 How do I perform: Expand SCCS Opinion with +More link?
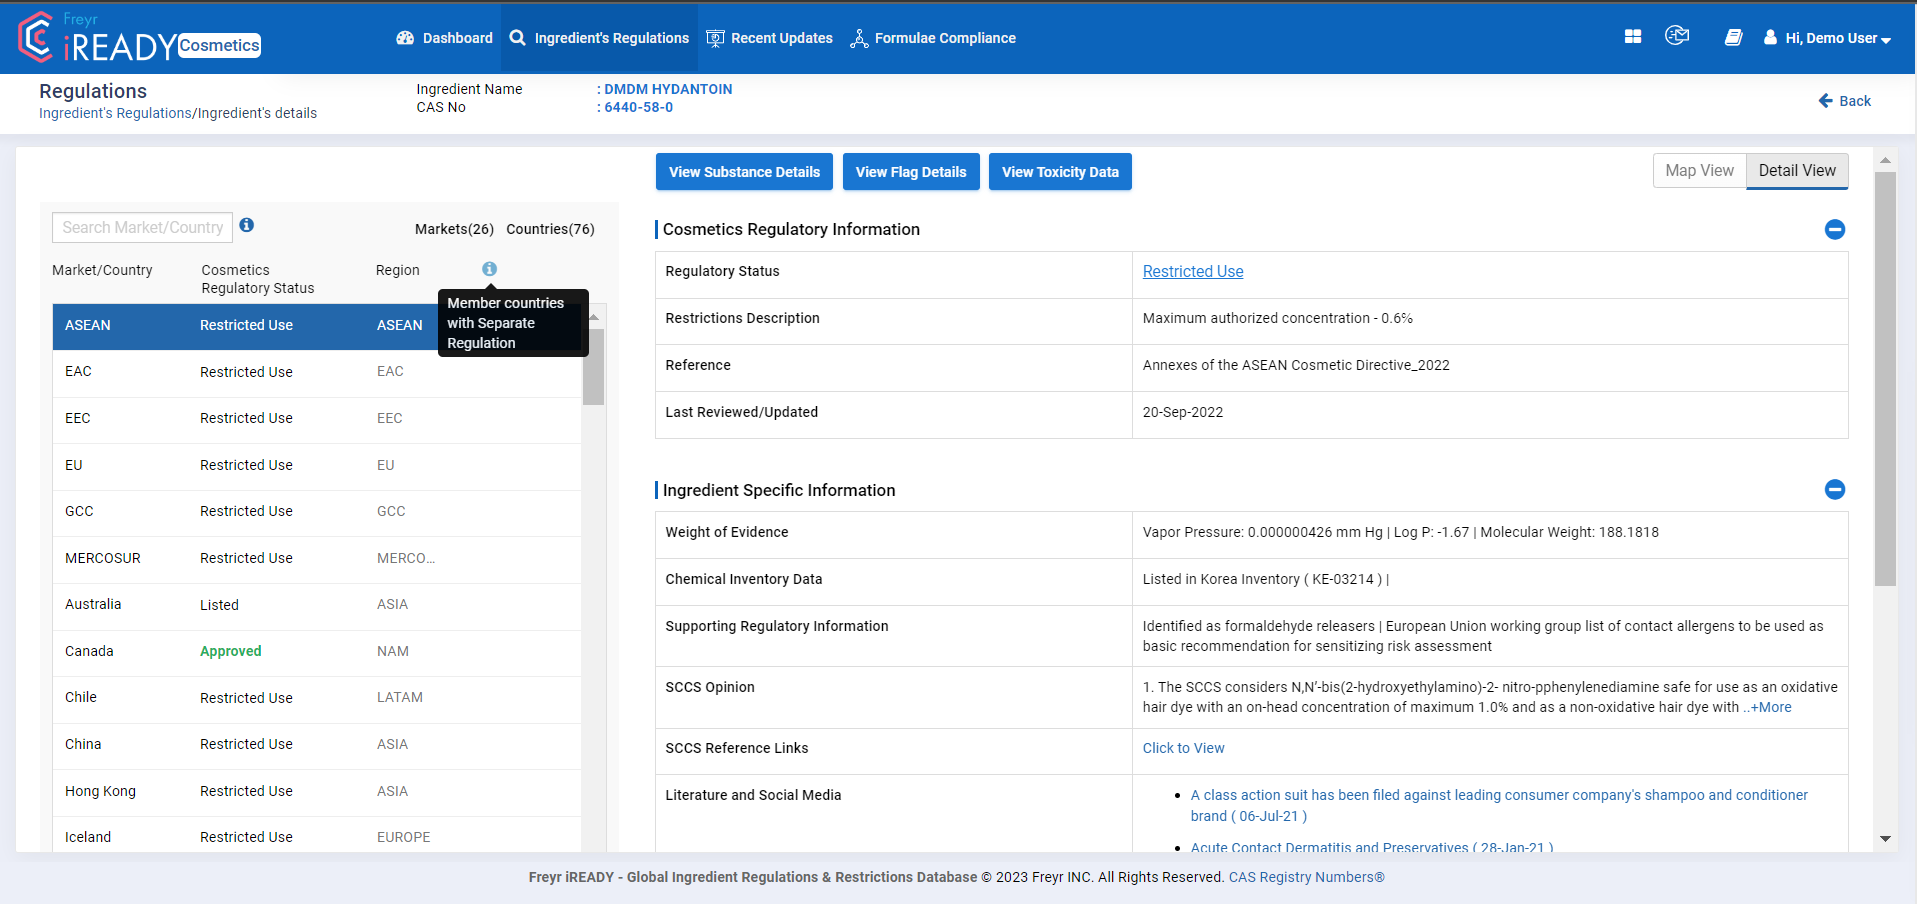[x=1770, y=708]
